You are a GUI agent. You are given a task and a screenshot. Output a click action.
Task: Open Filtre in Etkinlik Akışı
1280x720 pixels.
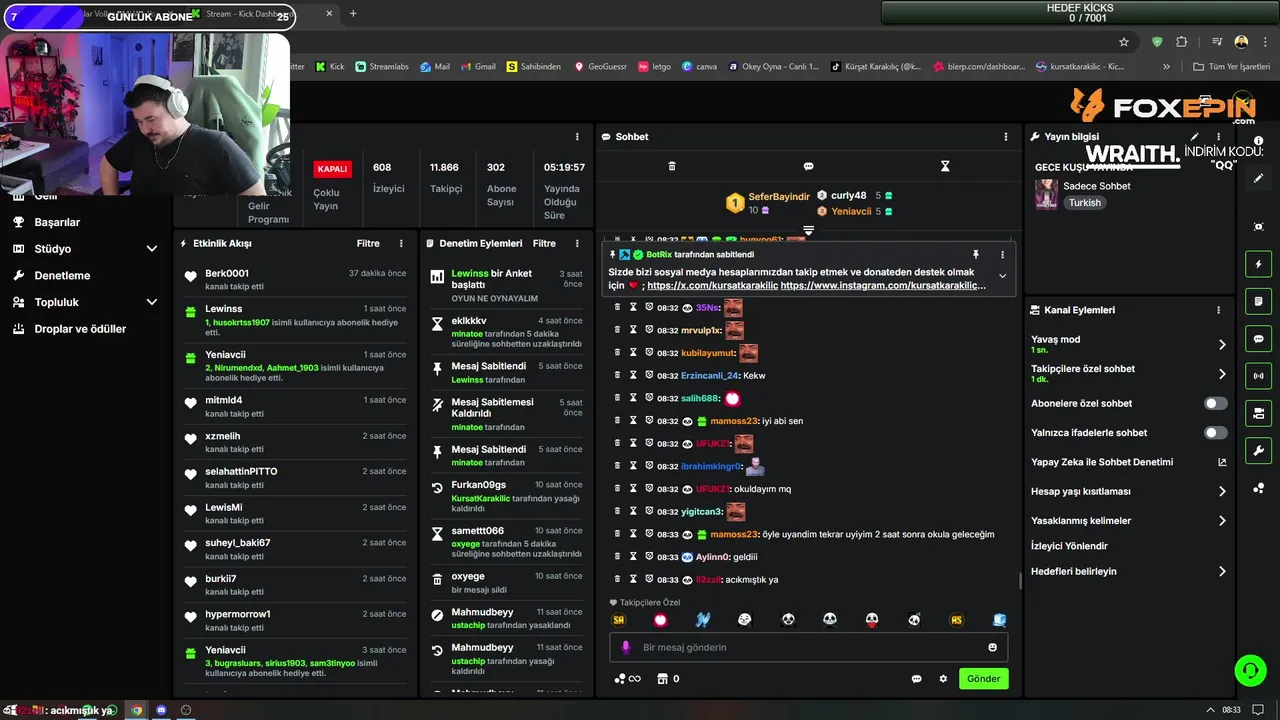368,243
